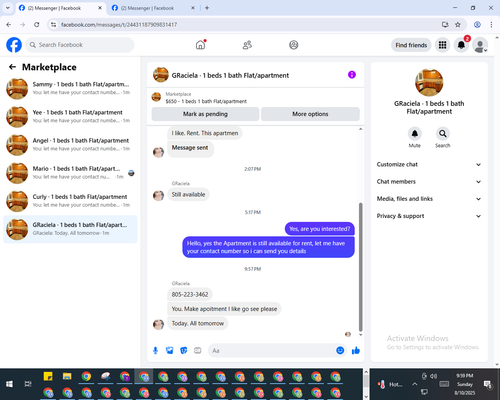Send a voice clip with microphone icon

pos(155,350)
